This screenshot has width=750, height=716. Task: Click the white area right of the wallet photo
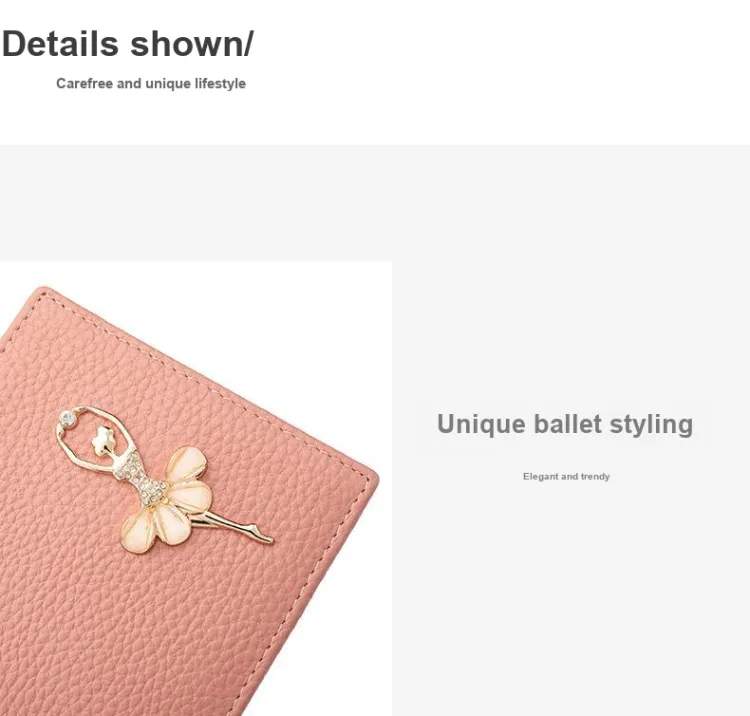569,598
